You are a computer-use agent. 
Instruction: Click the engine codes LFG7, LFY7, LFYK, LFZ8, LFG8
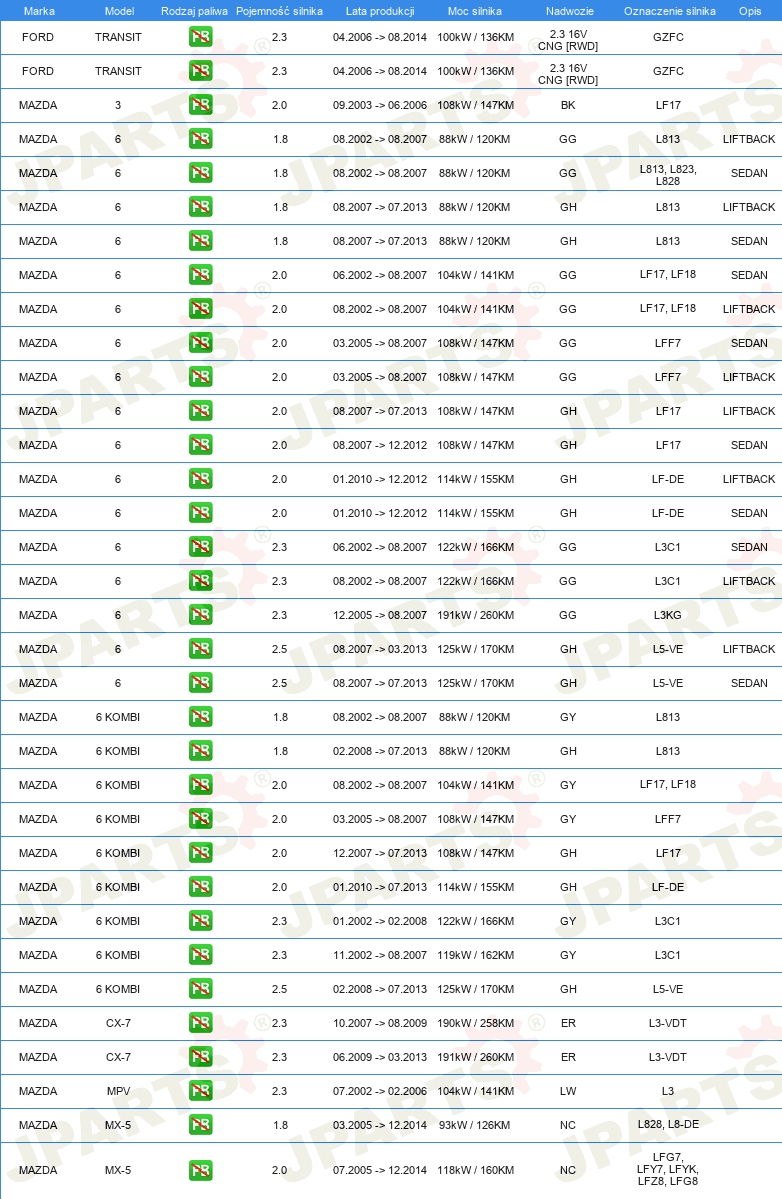[667, 1169]
